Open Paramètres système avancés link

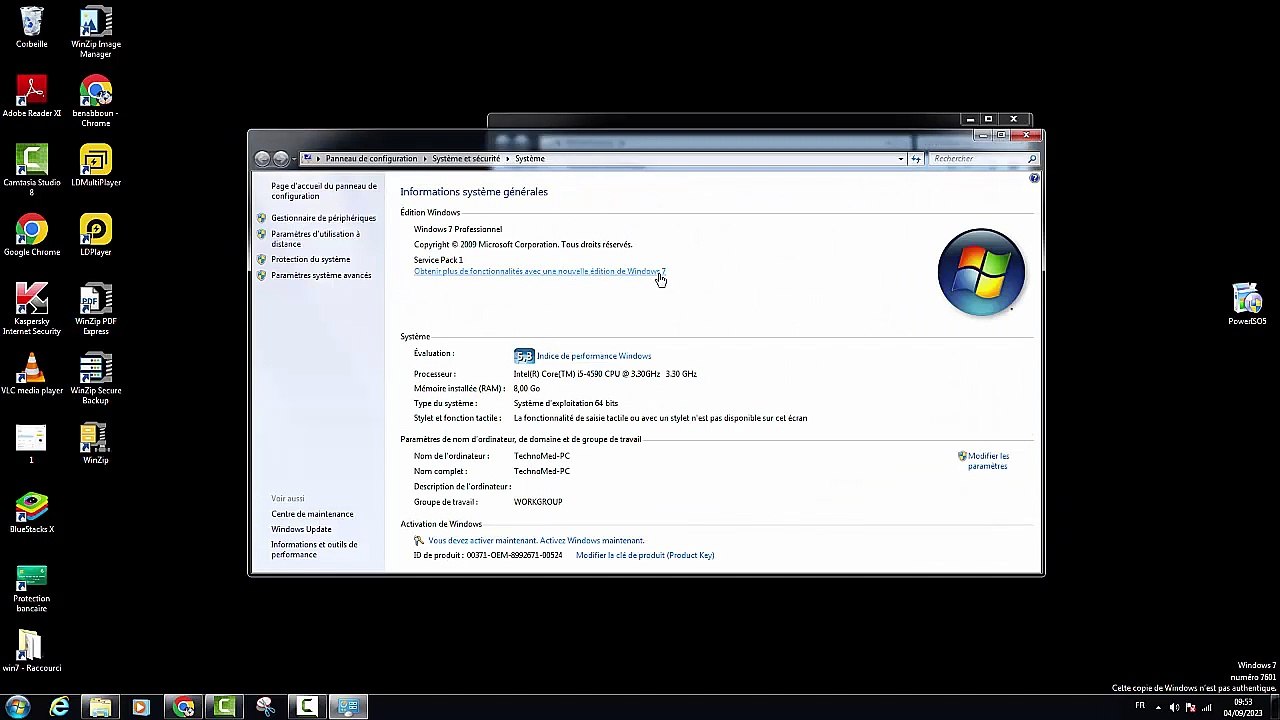(x=321, y=275)
